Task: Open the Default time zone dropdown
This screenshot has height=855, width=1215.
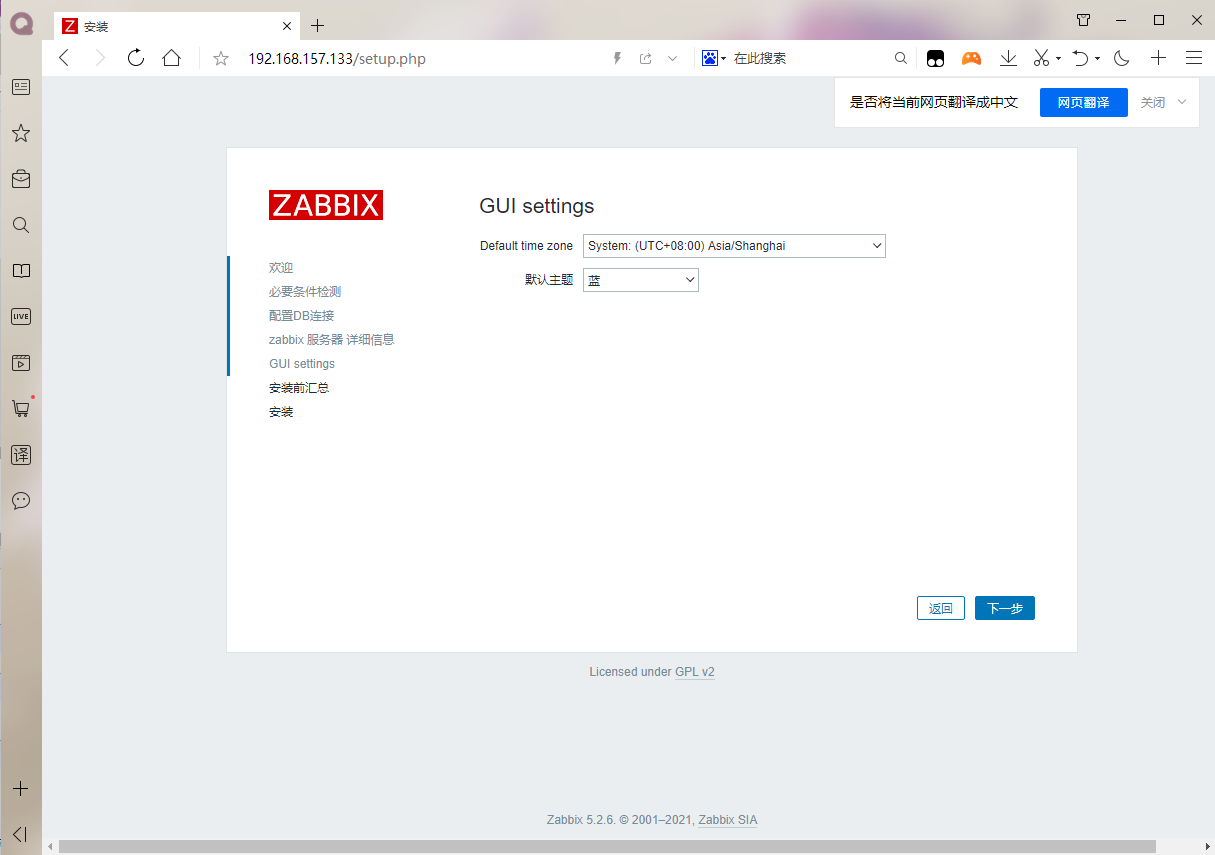Action: pyautogui.click(x=734, y=246)
